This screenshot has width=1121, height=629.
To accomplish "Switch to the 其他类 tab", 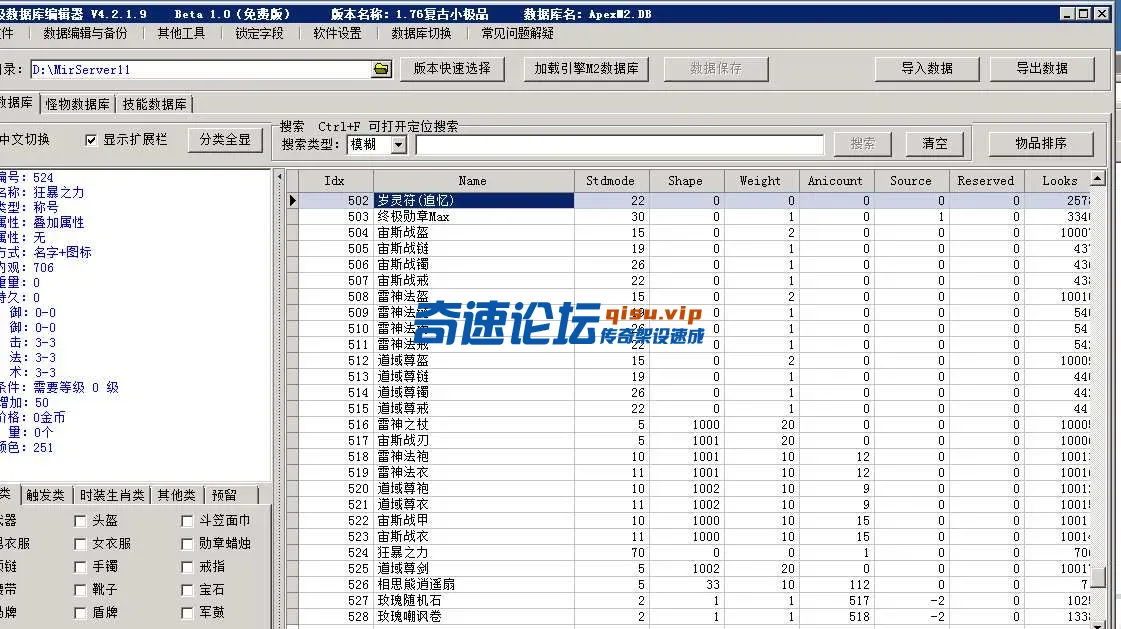I will coord(177,495).
